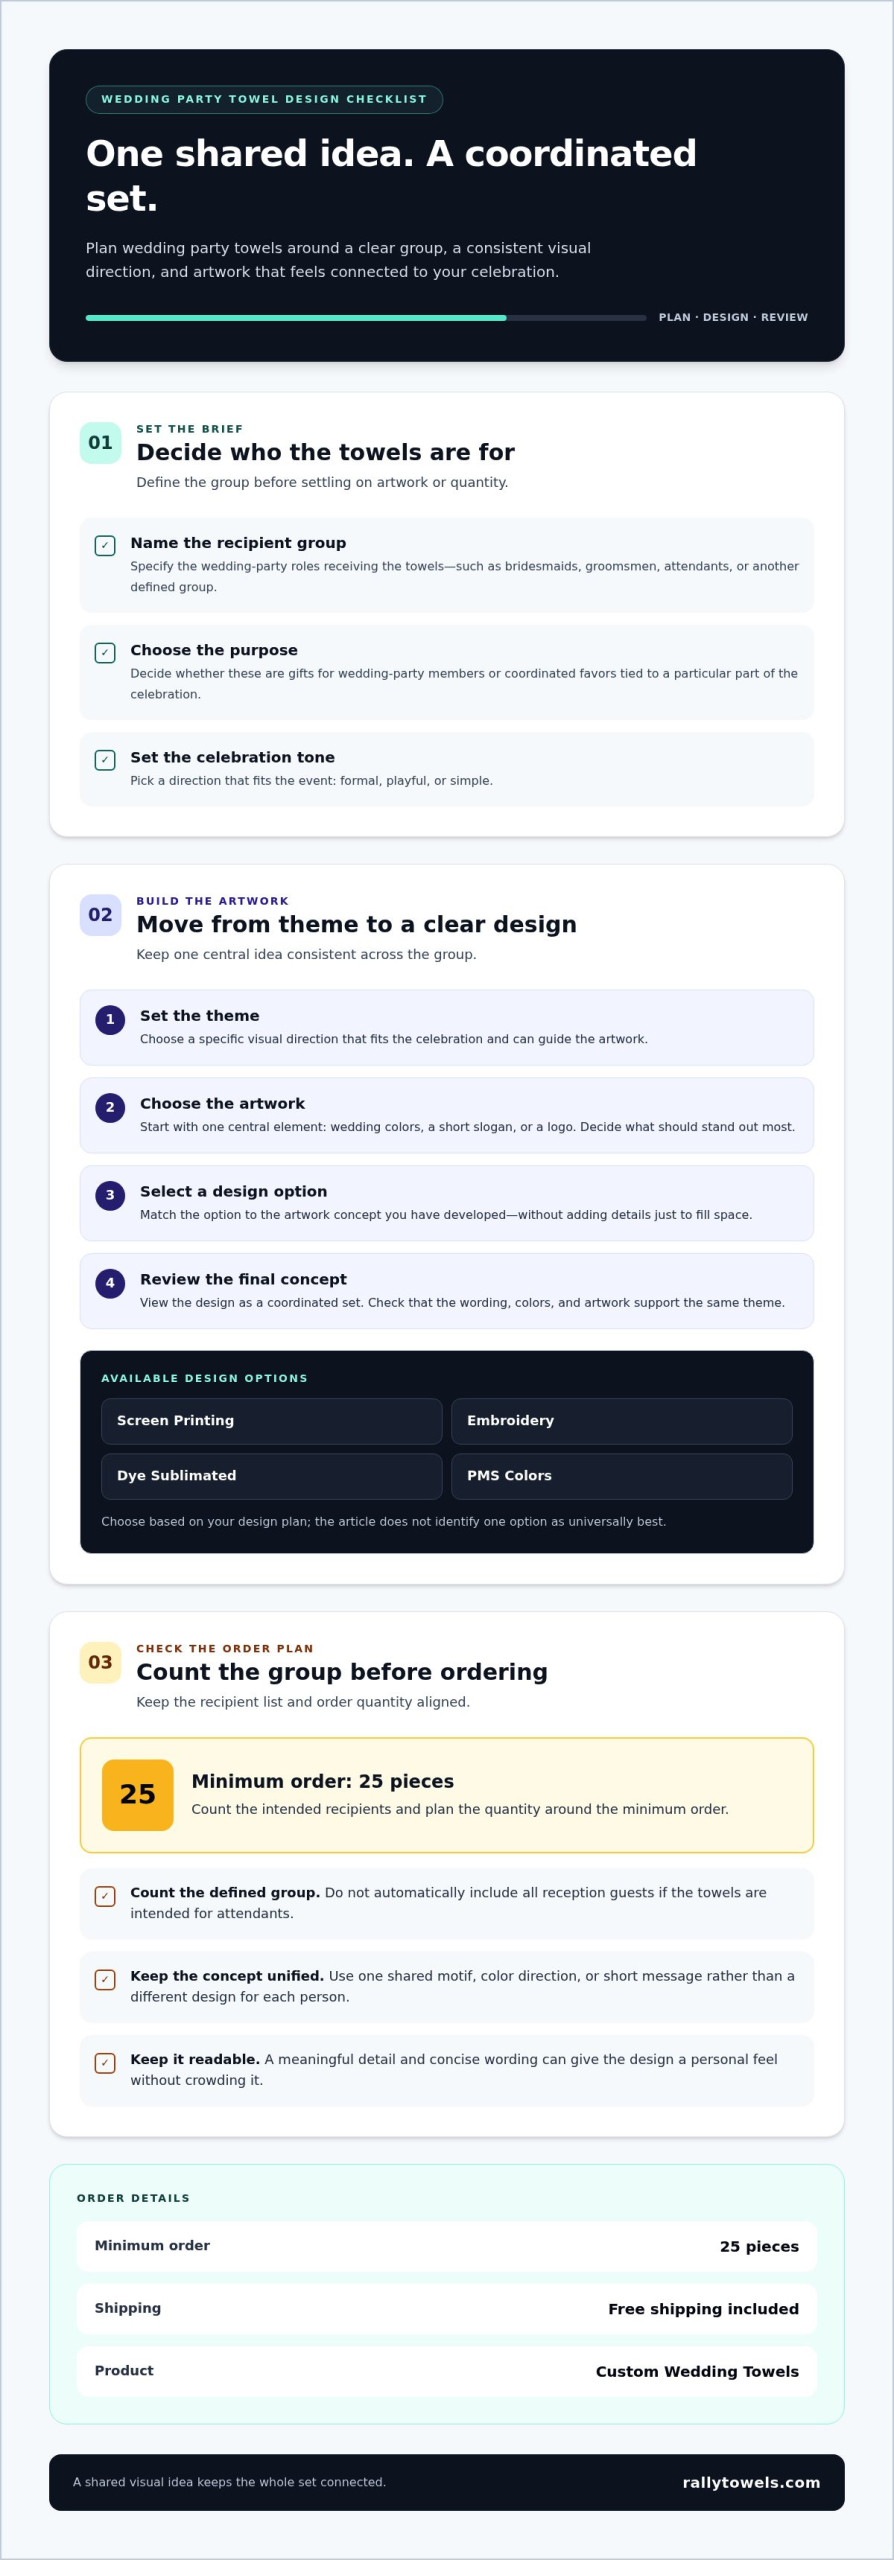Select step 4 circle for final concept
894x2560 pixels.
tap(110, 1284)
